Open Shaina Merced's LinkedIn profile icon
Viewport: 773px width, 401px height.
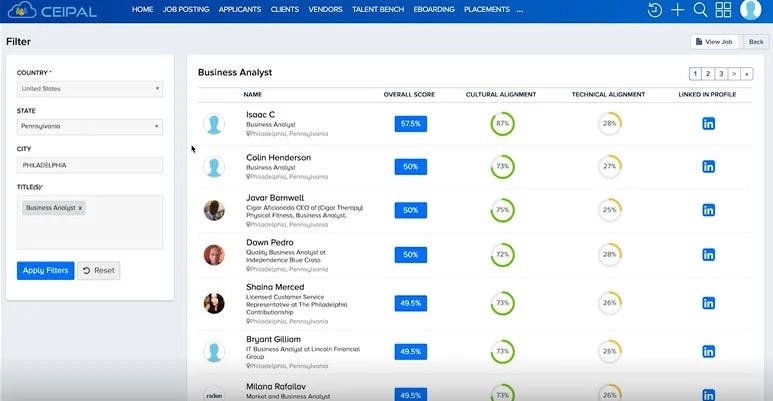tap(708, 303)
